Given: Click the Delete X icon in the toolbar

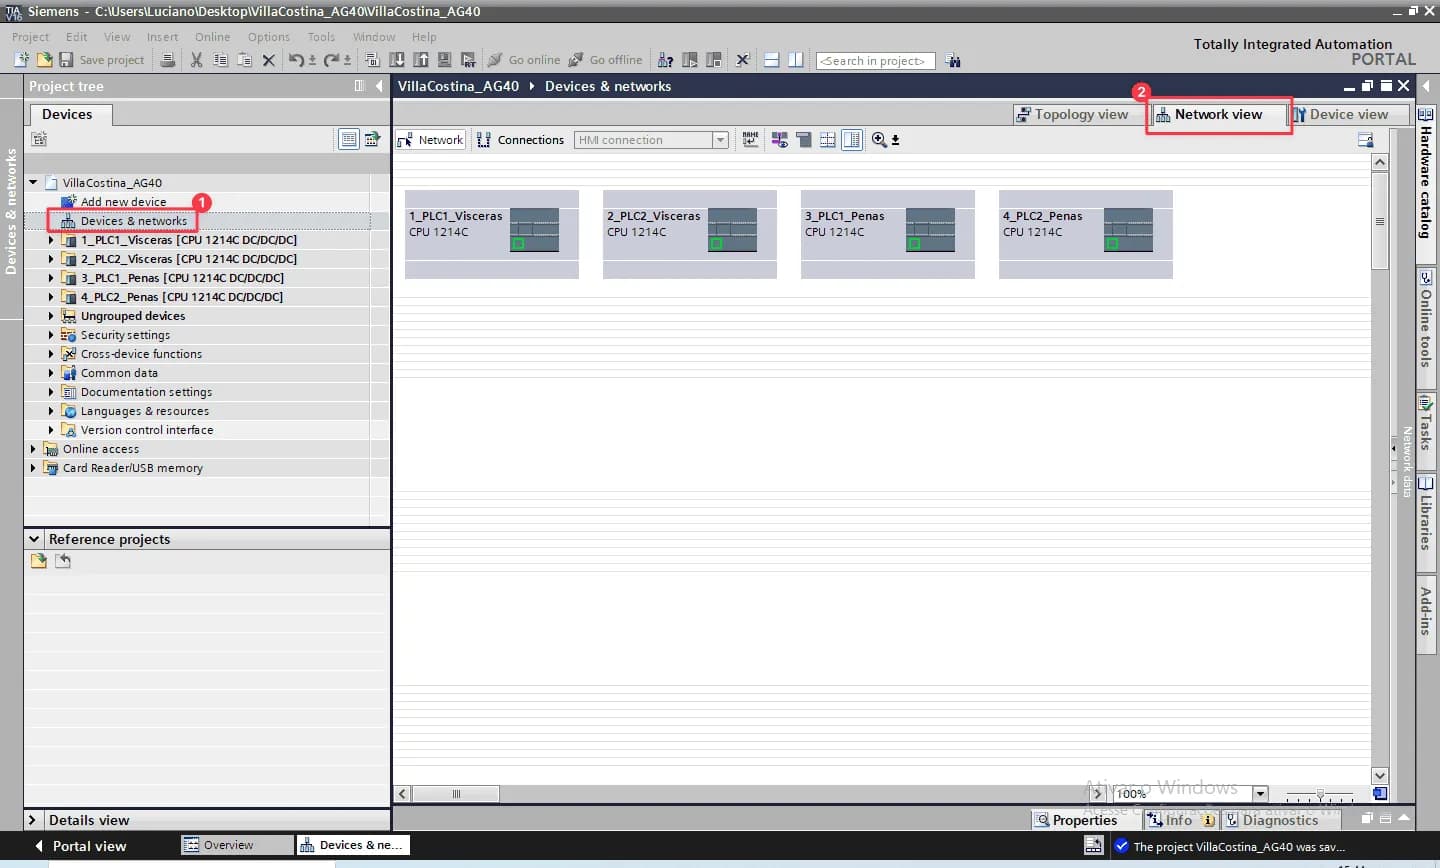Looking at the screenshot, I should pos(268,60).
